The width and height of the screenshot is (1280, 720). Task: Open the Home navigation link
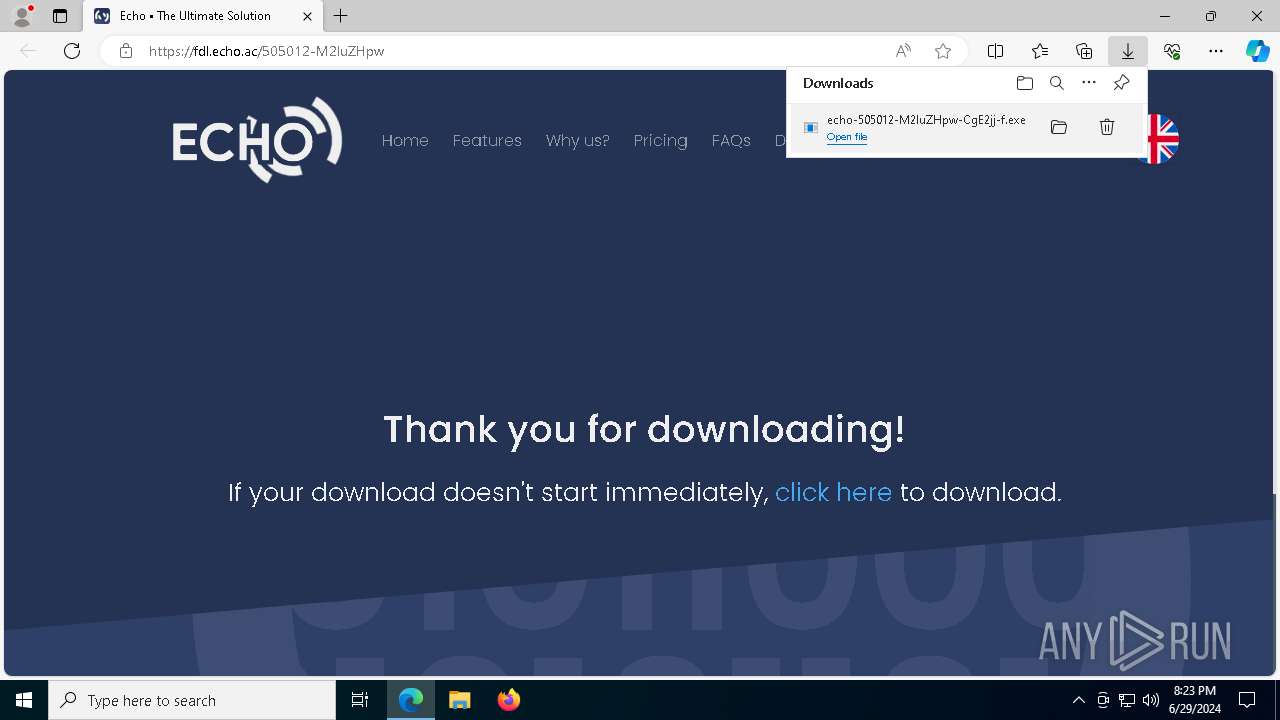pos(405,141)
